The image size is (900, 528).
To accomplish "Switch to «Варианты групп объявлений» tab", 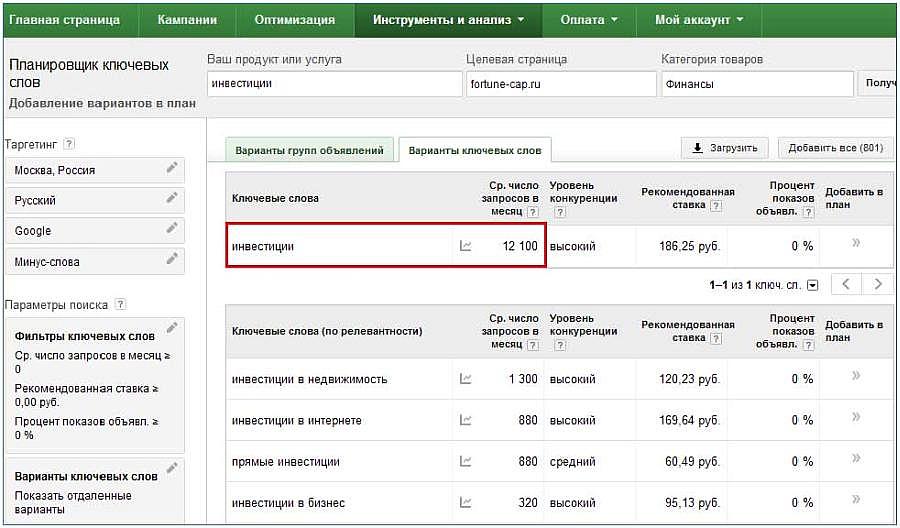I will point(309,150).
